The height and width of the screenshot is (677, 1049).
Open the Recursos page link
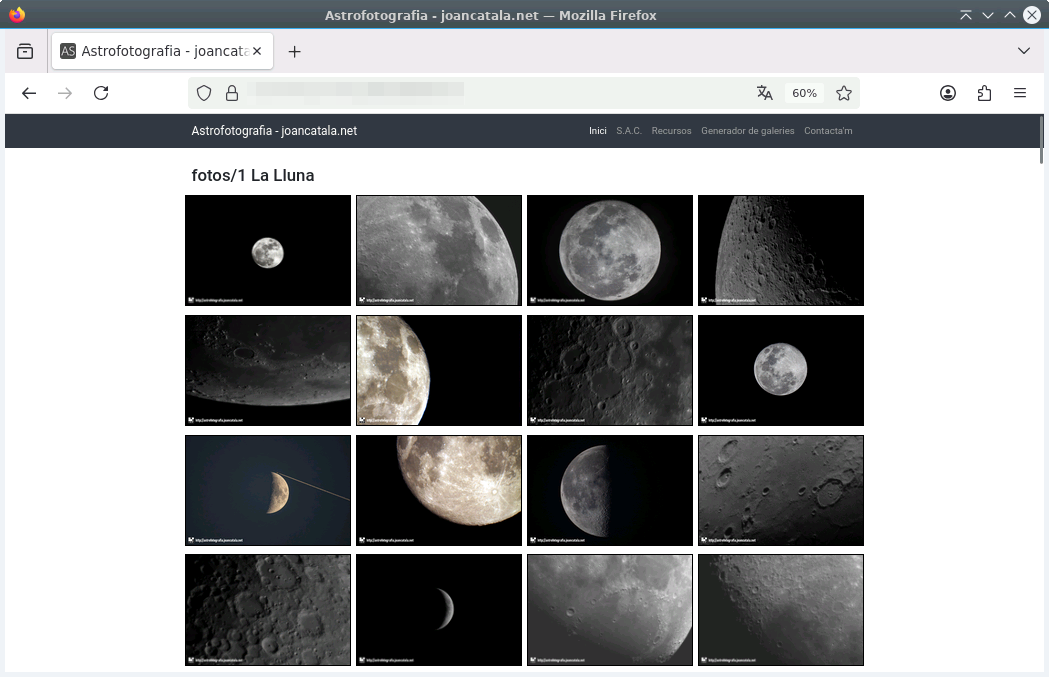[x=671, y=131]
